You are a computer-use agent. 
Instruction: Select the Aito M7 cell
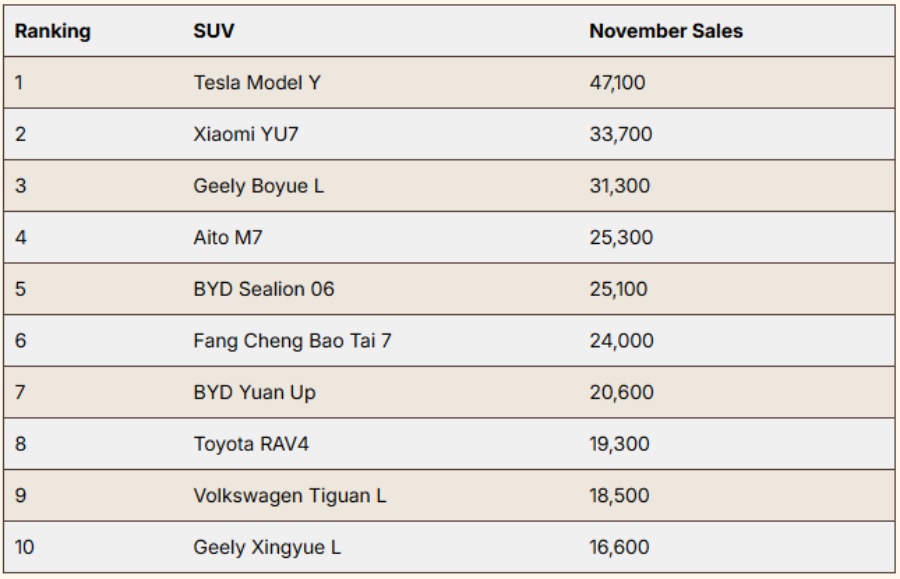[x=228, y=238]
